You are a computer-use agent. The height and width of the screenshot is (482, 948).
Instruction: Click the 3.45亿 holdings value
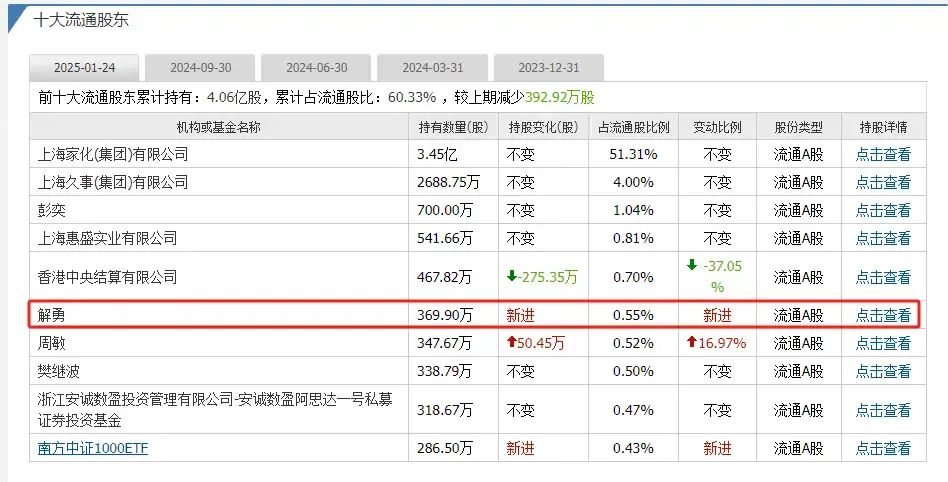[437, 154]
